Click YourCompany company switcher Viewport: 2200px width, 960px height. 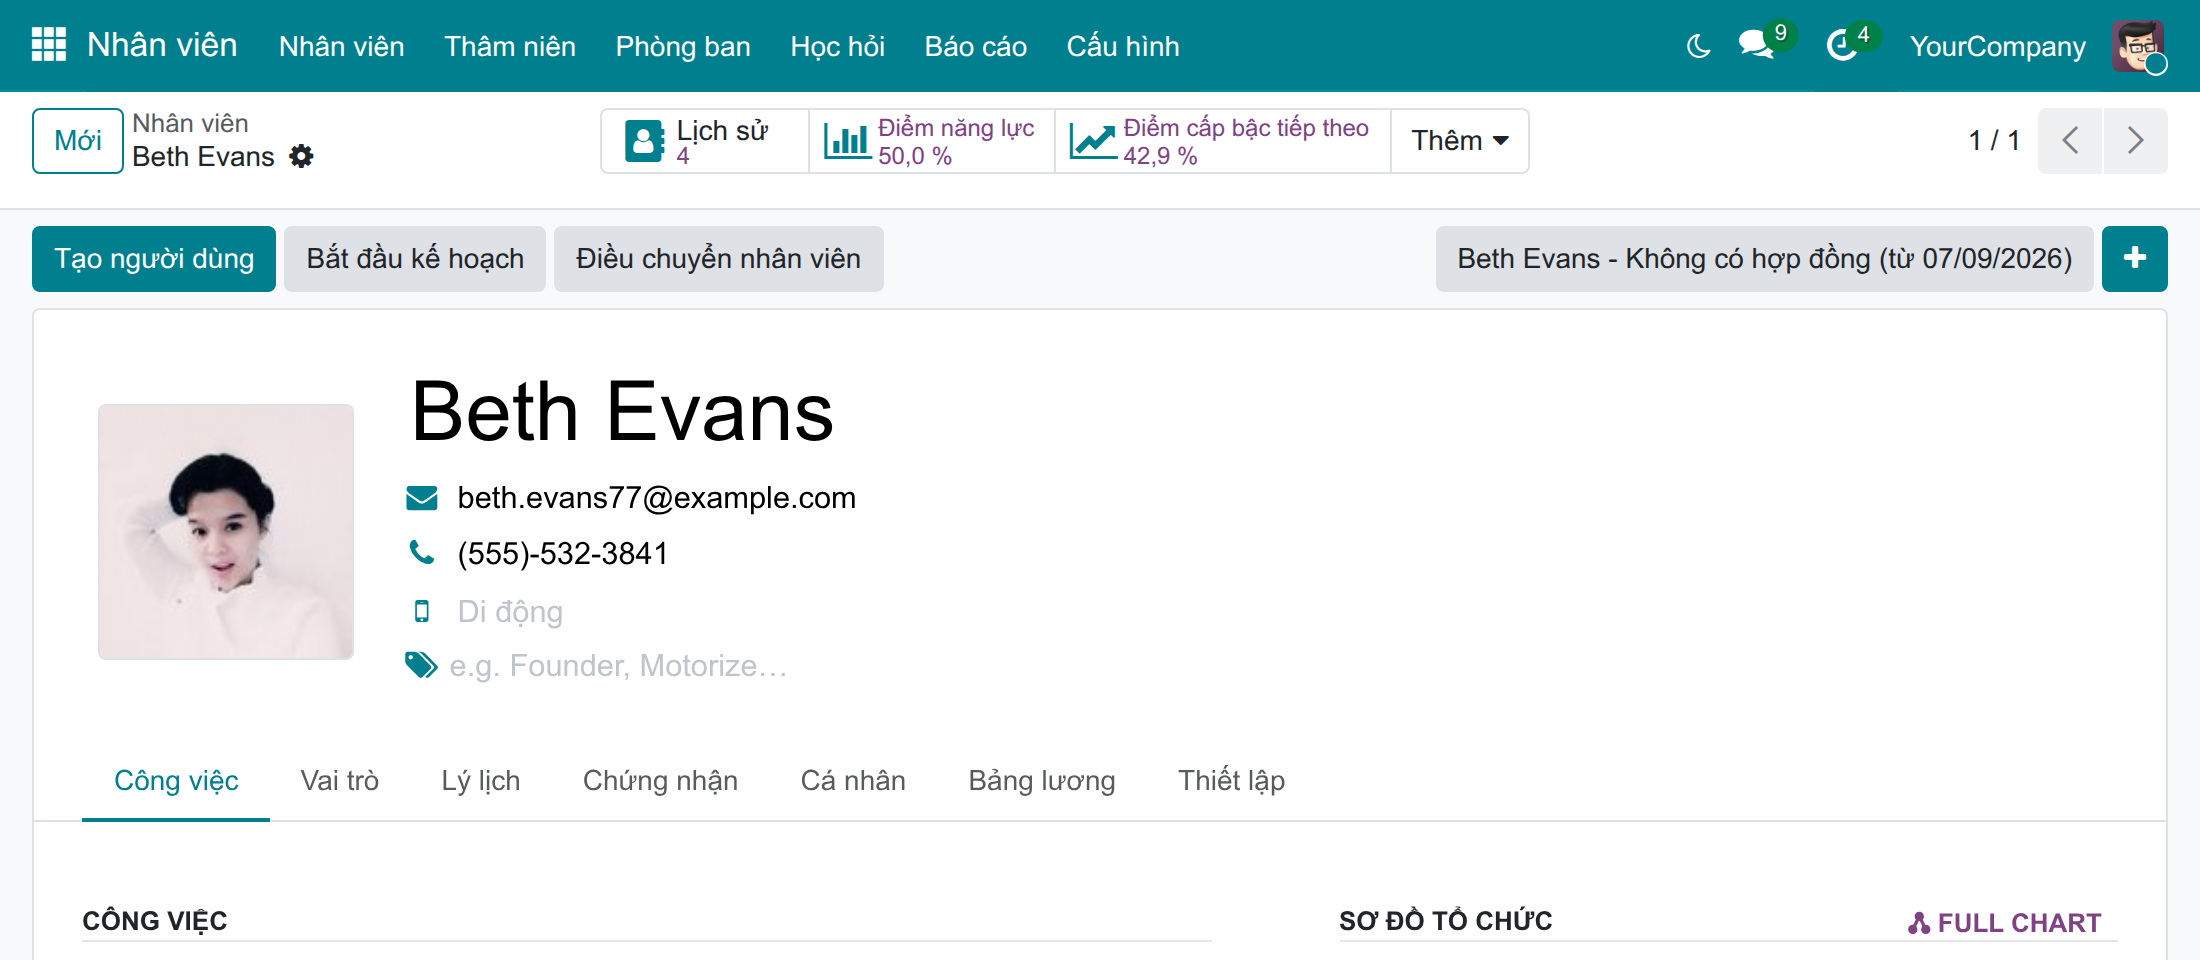pos(1997,46)
